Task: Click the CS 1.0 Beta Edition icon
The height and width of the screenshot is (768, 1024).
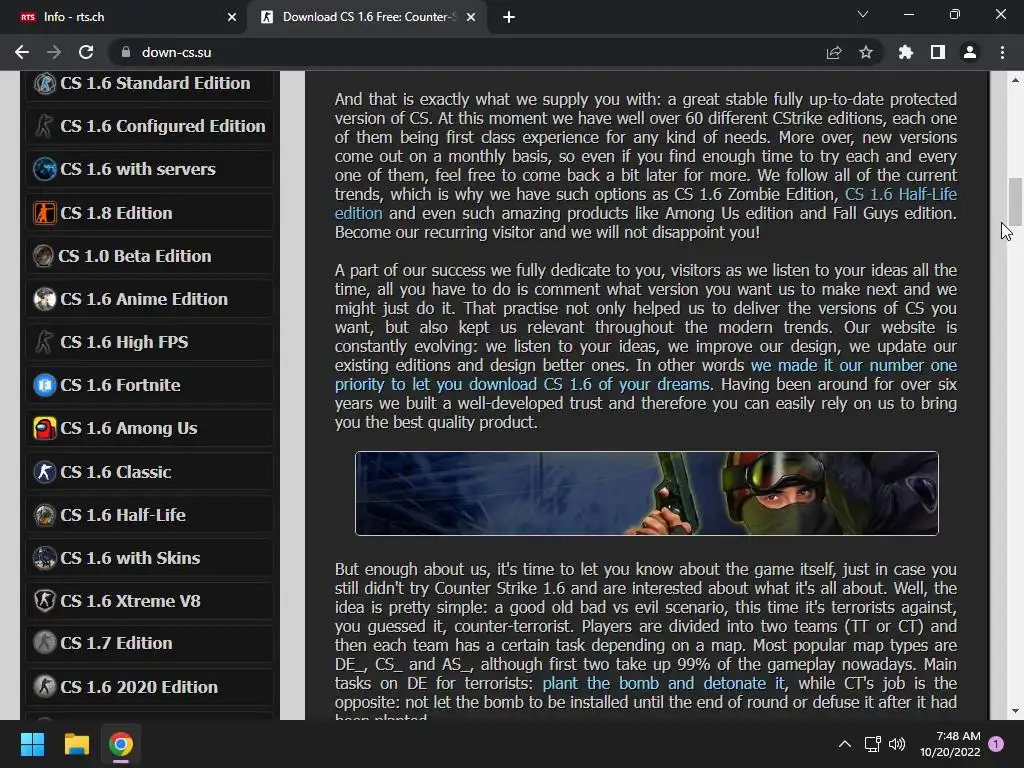Action: click(43, 256)
